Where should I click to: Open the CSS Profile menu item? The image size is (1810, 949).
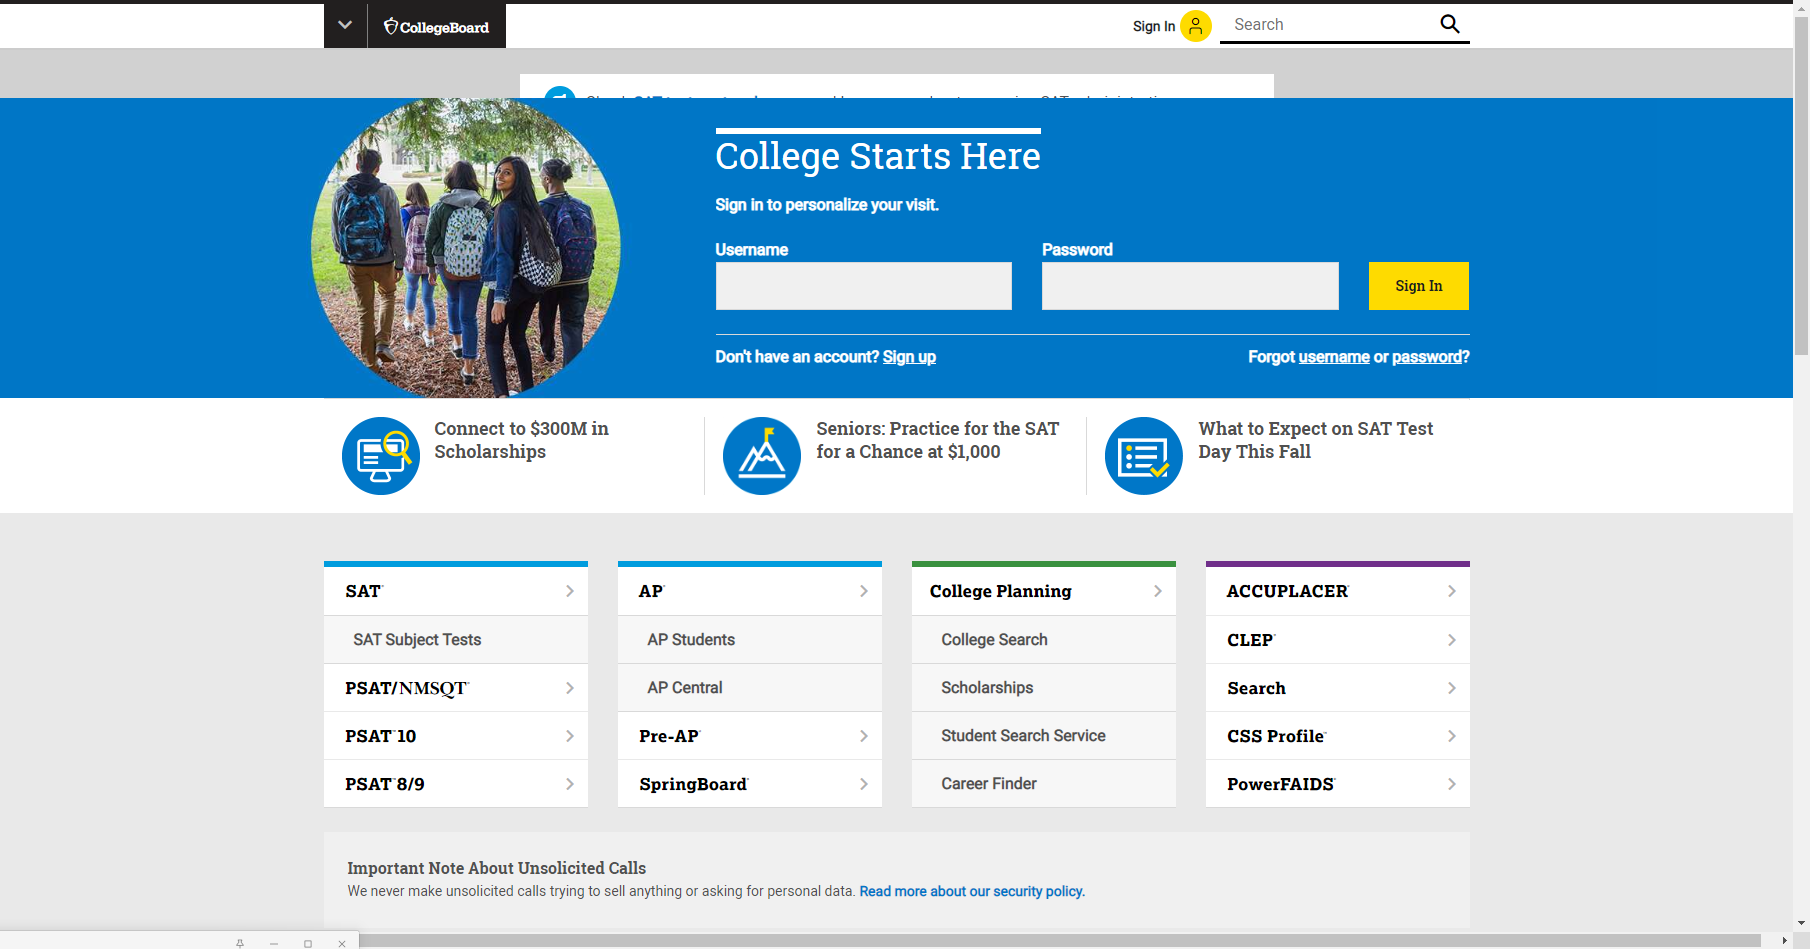[x=1276, y=736]
